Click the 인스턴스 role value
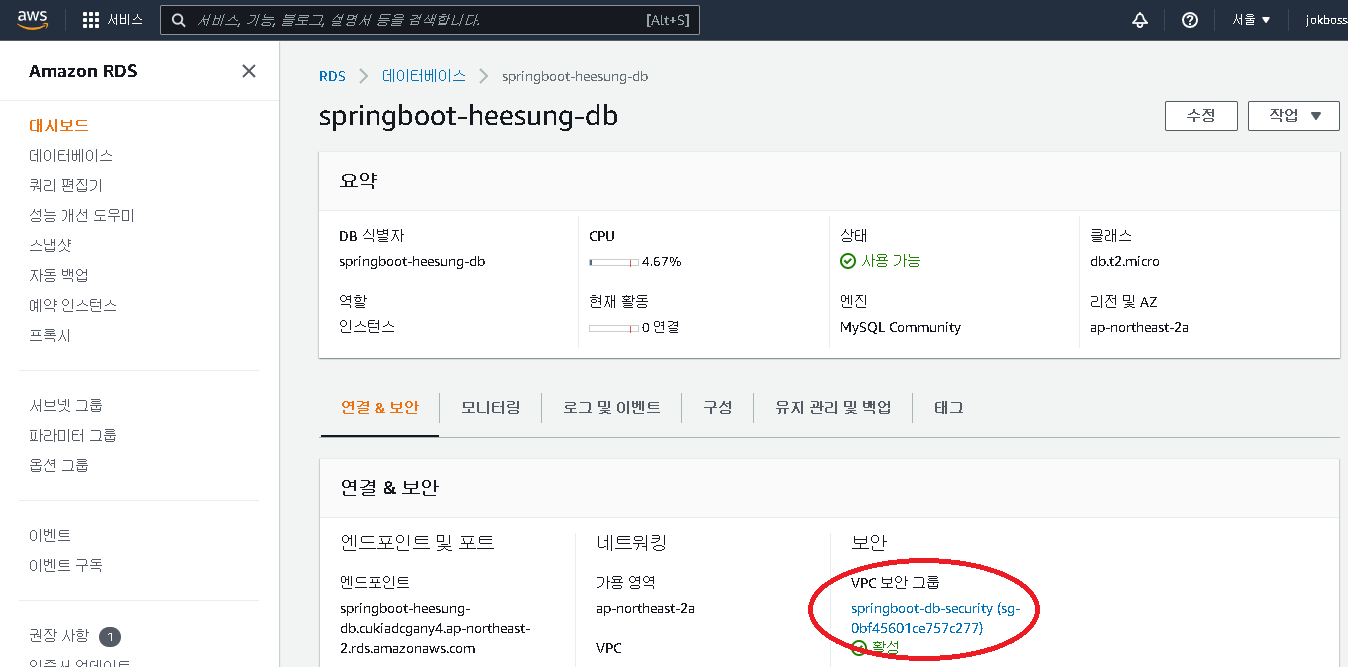Image resolution: width=1348 pixels, height=667 pixels. (367, 328)
